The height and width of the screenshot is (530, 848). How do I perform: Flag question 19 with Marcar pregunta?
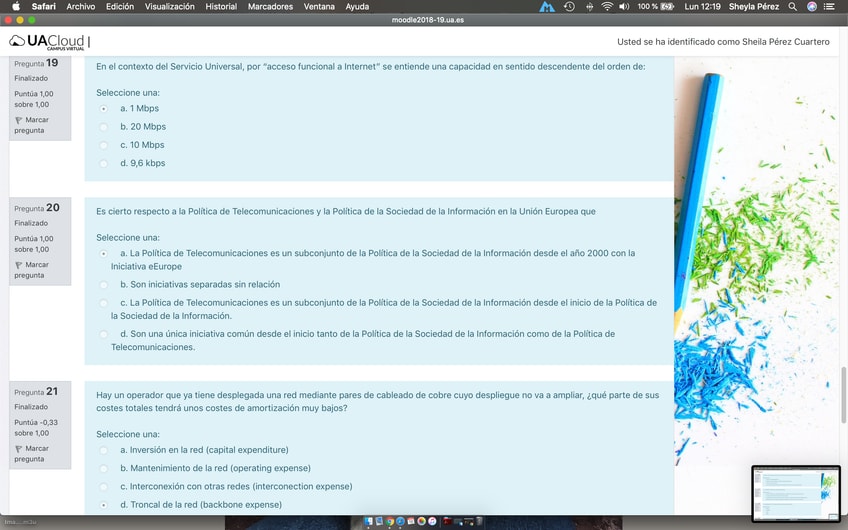(x=31, y=125)
